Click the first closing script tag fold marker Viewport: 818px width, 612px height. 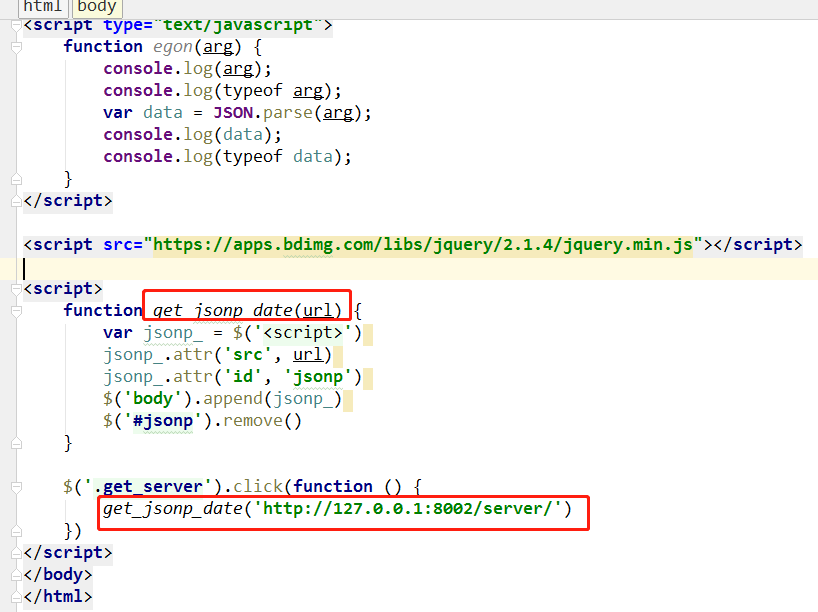16,201
